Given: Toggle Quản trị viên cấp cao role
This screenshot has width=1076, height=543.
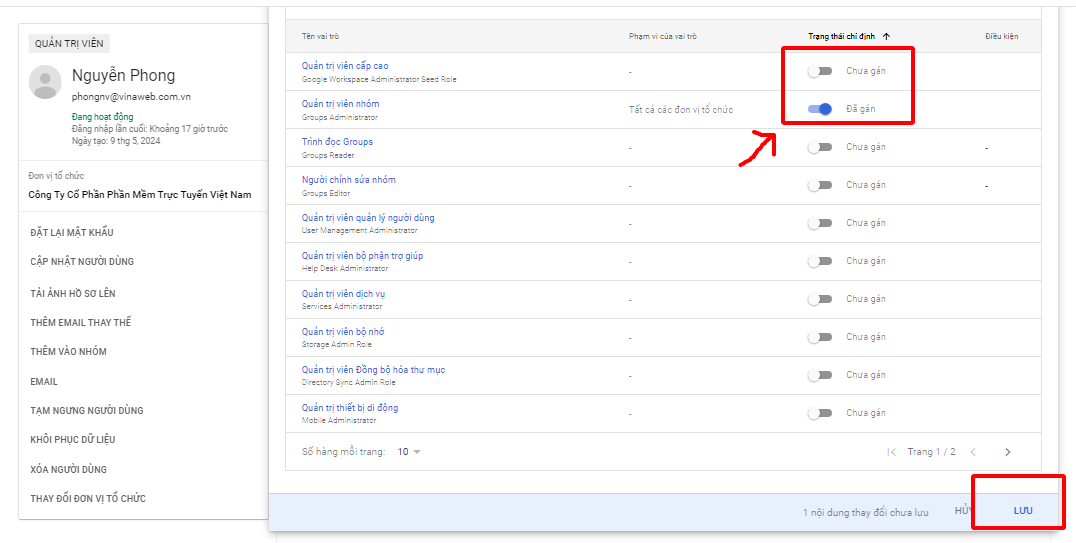Looking at the screenshot, I should click(820, 71).
